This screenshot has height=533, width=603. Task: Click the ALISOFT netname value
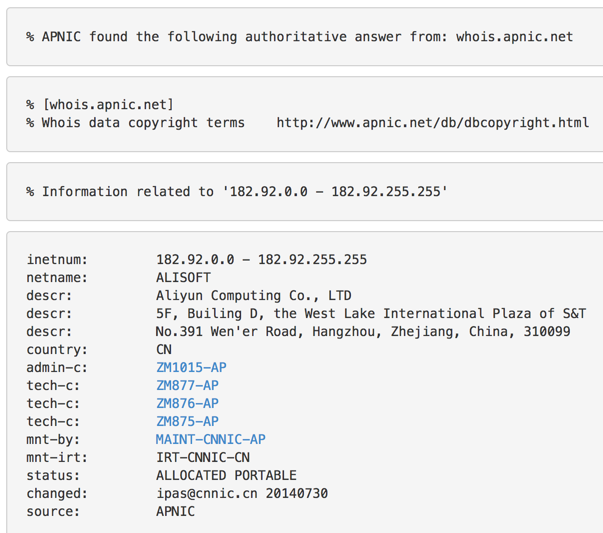click(x=183, y=278)
